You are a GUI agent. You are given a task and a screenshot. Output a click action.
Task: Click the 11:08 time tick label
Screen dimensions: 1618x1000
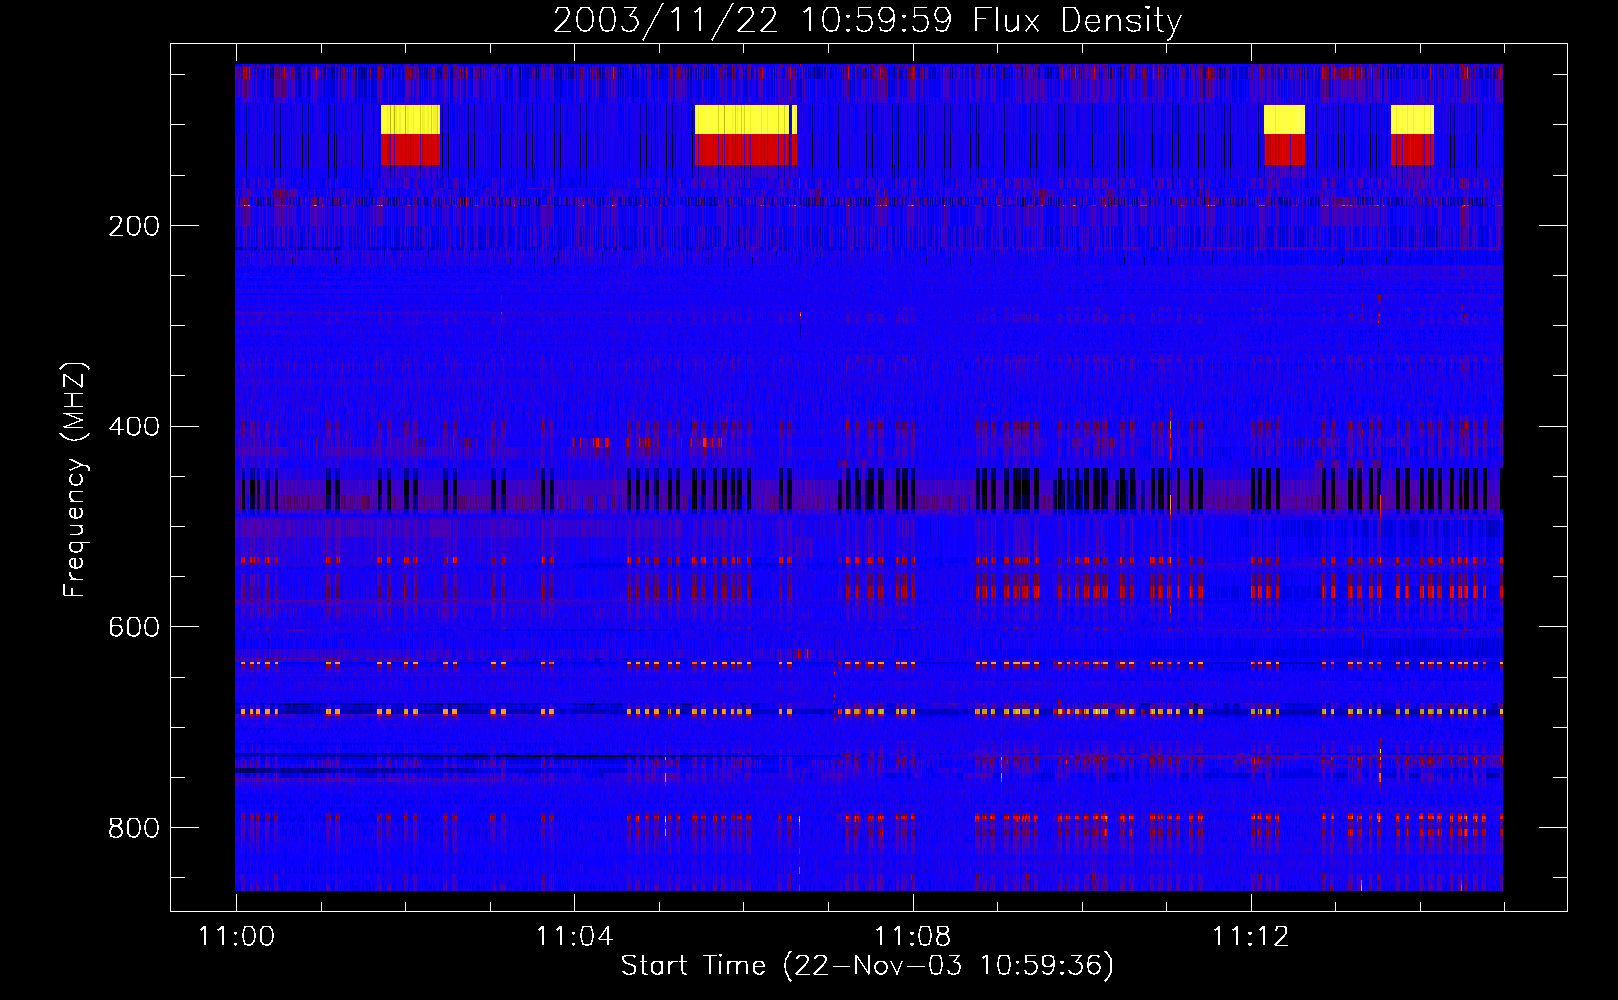coord(912,936)
